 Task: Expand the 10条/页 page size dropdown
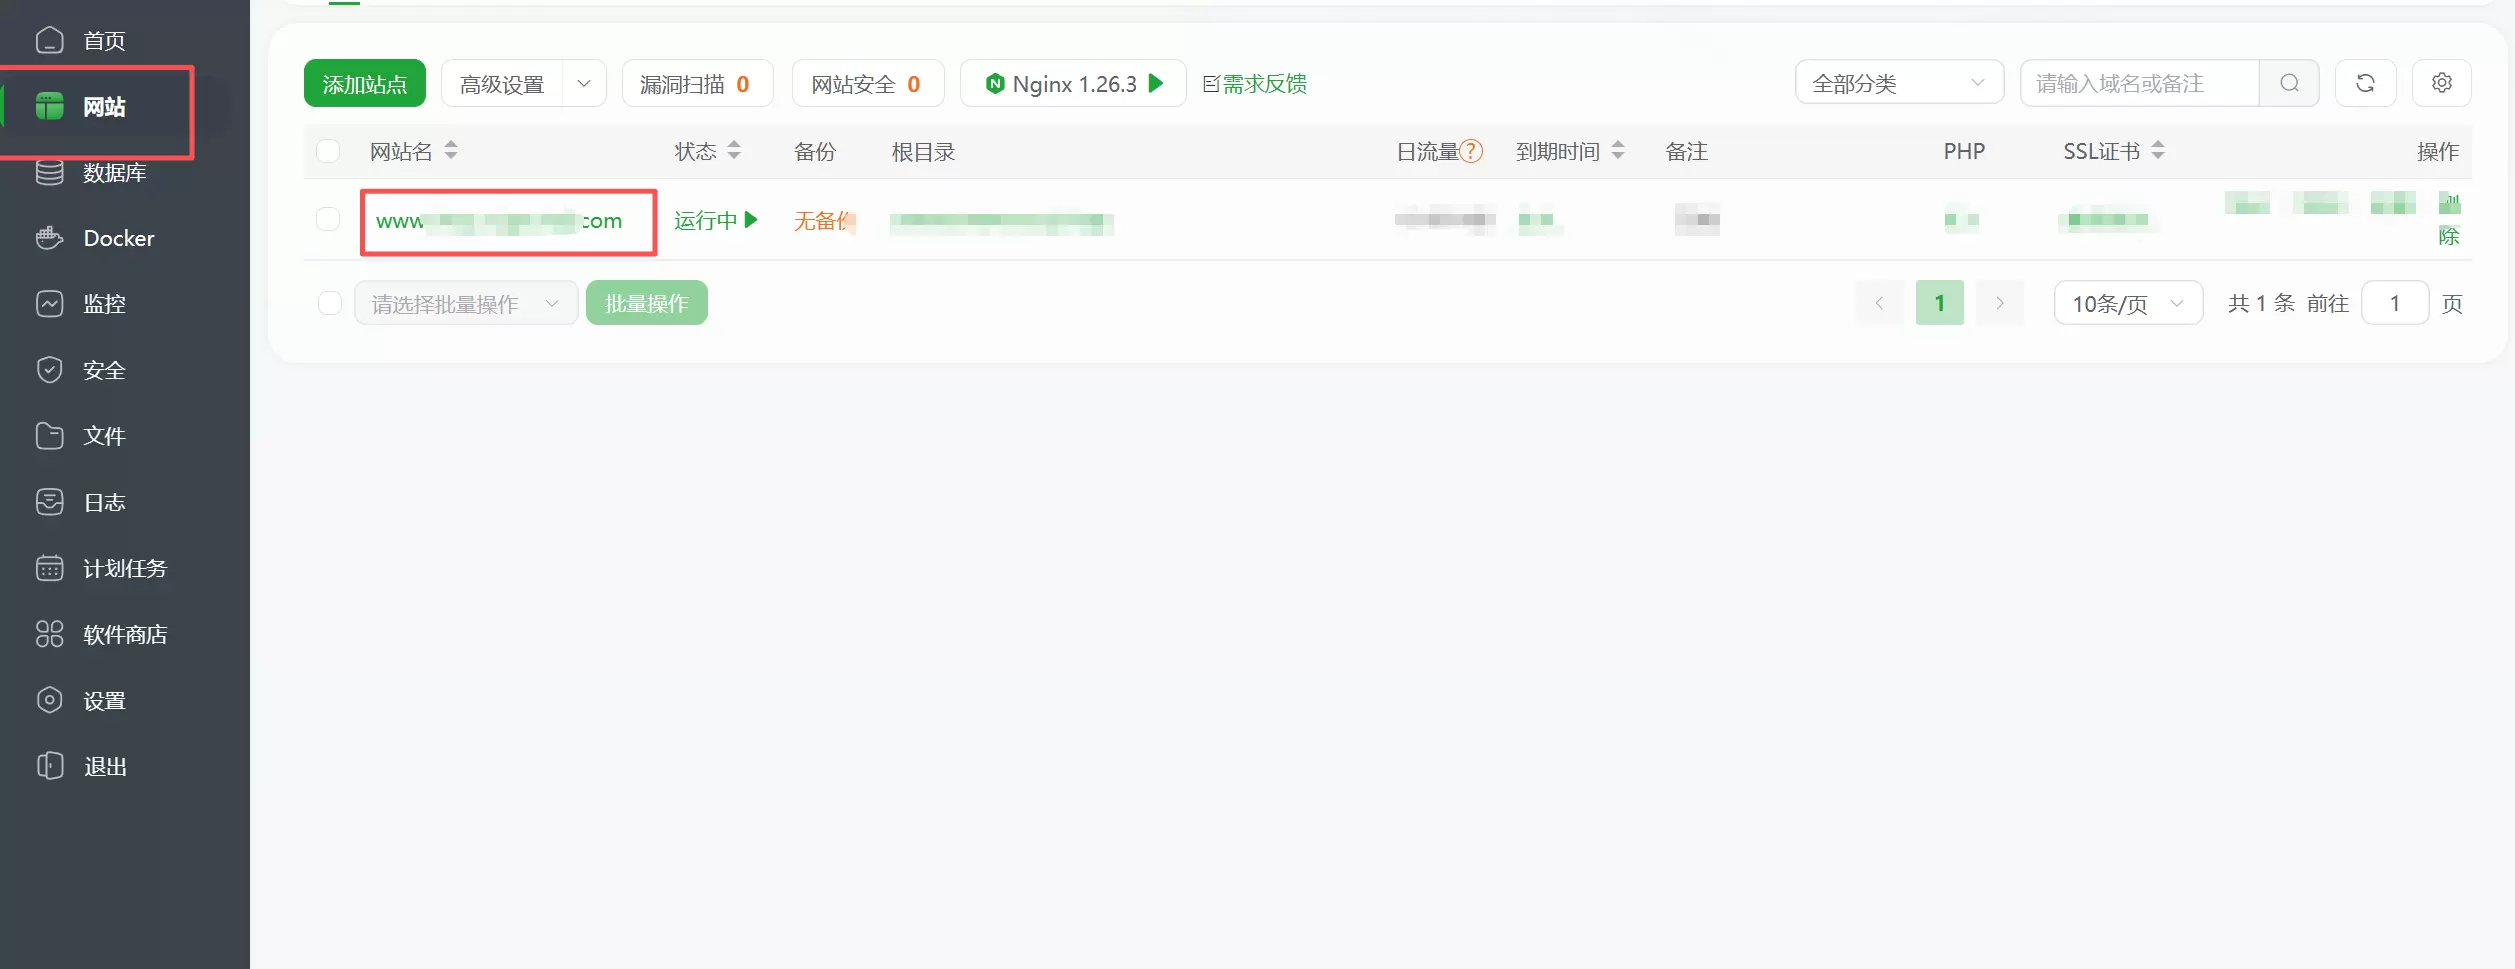pyautogui.click(x=2128, y=303)
